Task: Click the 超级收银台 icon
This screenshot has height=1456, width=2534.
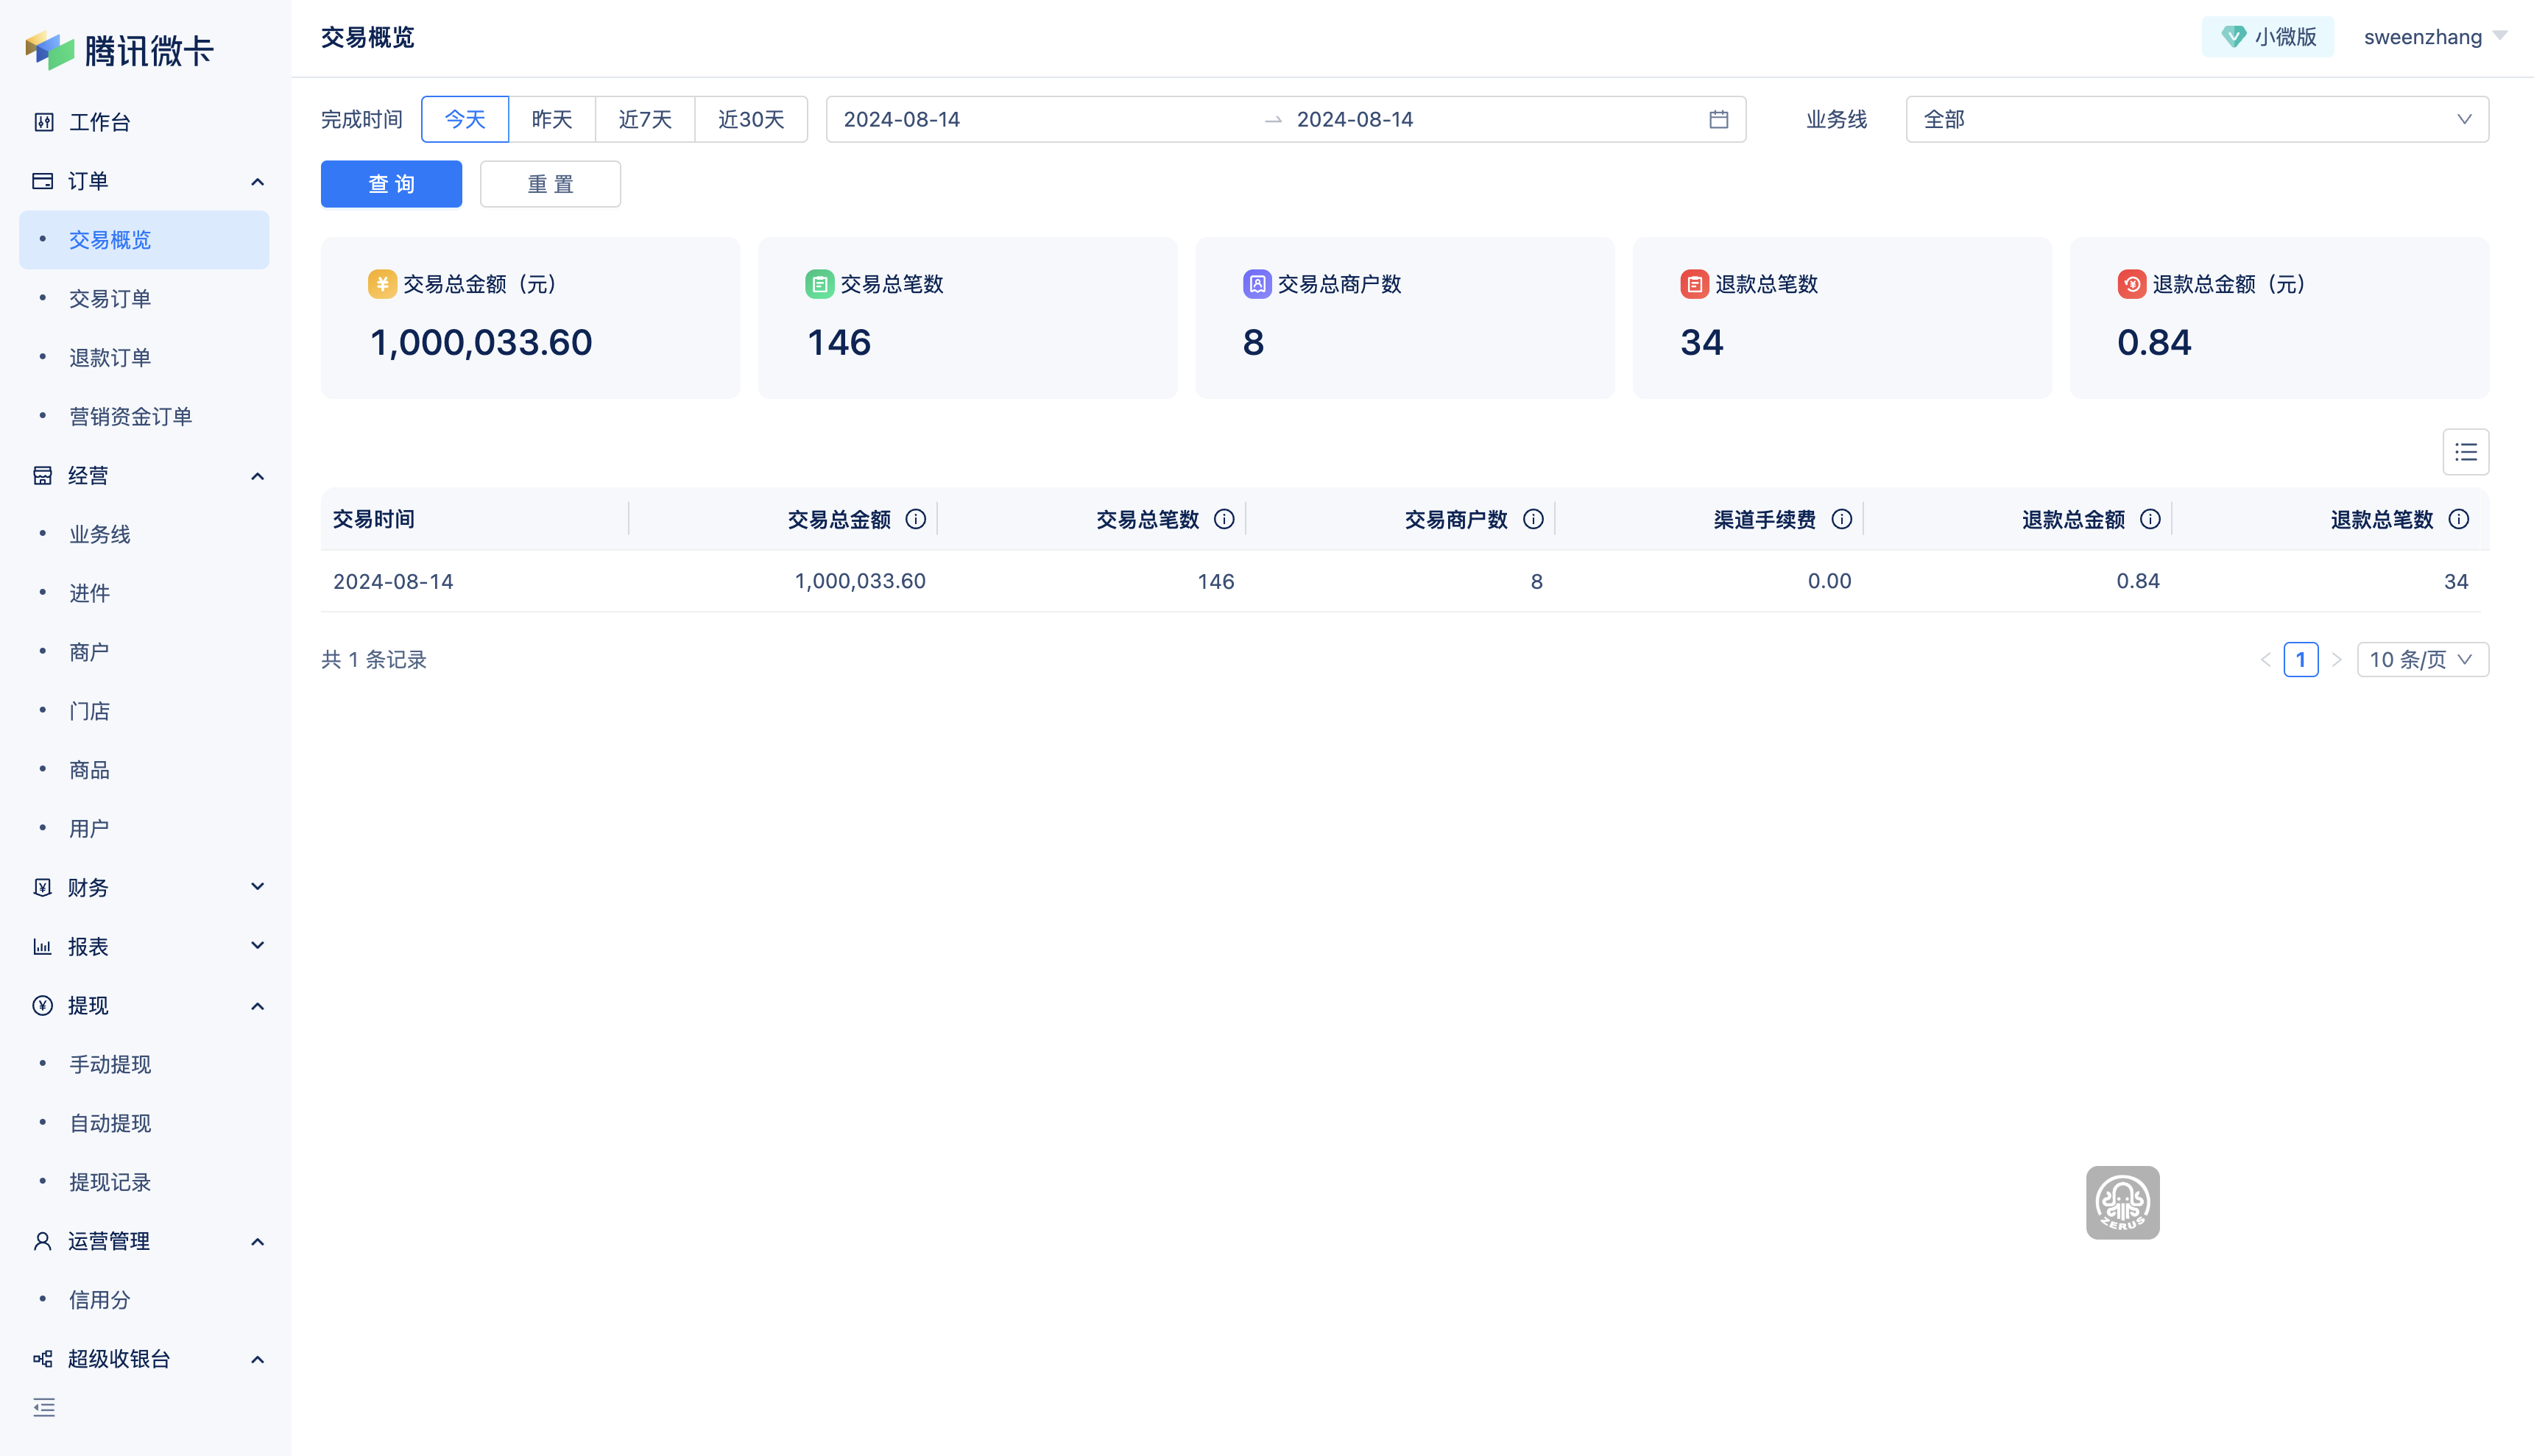Action: point(43,1358)
